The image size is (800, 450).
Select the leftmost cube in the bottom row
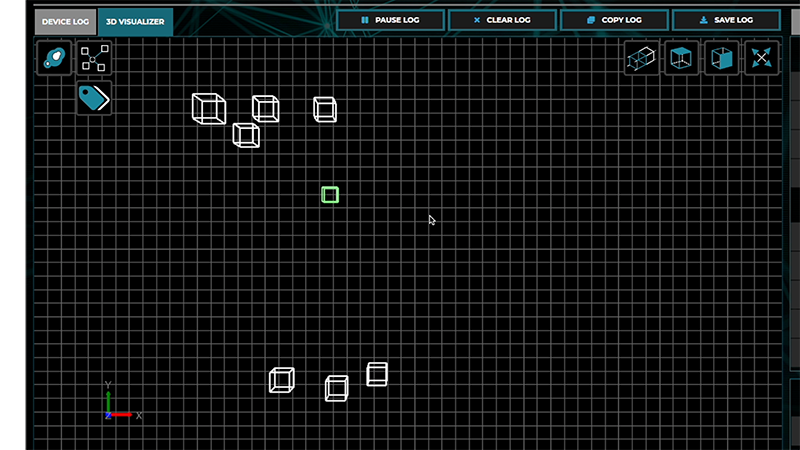[282, 380]
